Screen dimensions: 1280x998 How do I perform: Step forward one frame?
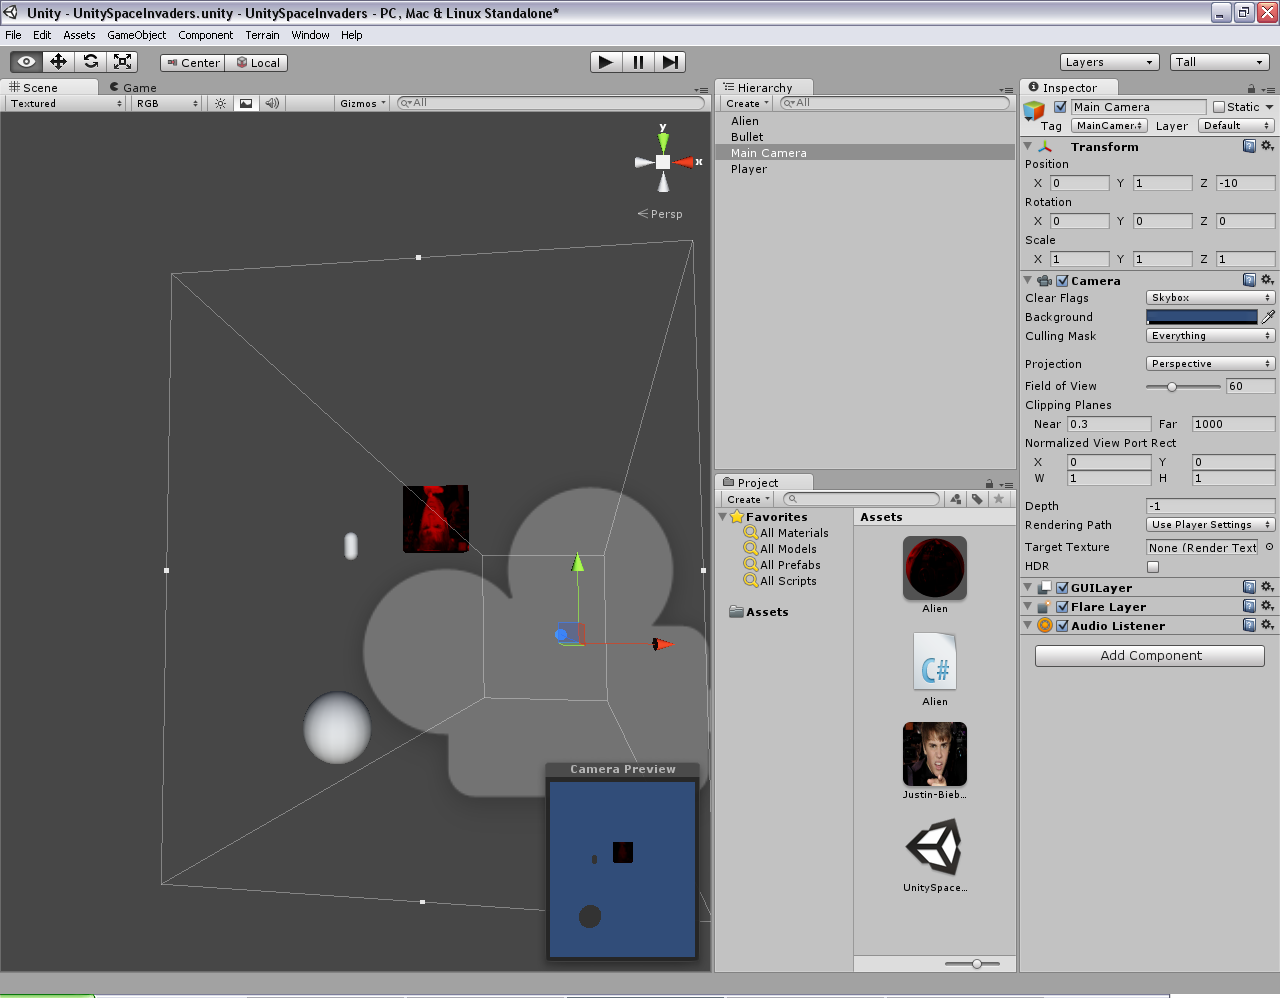pos(670,62)
